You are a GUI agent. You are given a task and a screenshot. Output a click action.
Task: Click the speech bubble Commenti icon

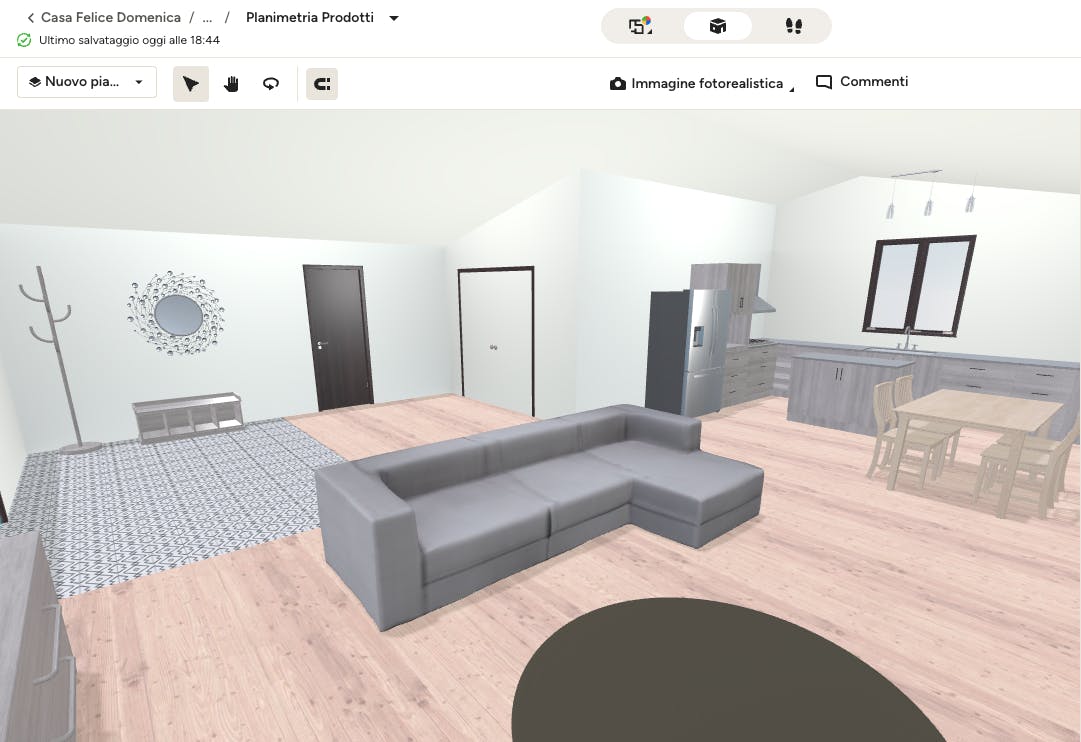(823, 82)
